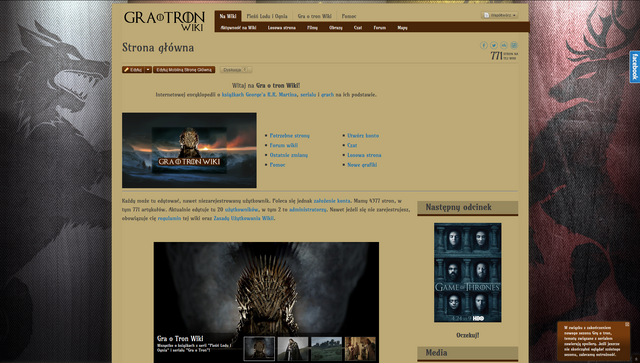This screenshot has height=363, width=640.
Task: Click the Gra o Tron Wiki logo
Action: [164, 21]
